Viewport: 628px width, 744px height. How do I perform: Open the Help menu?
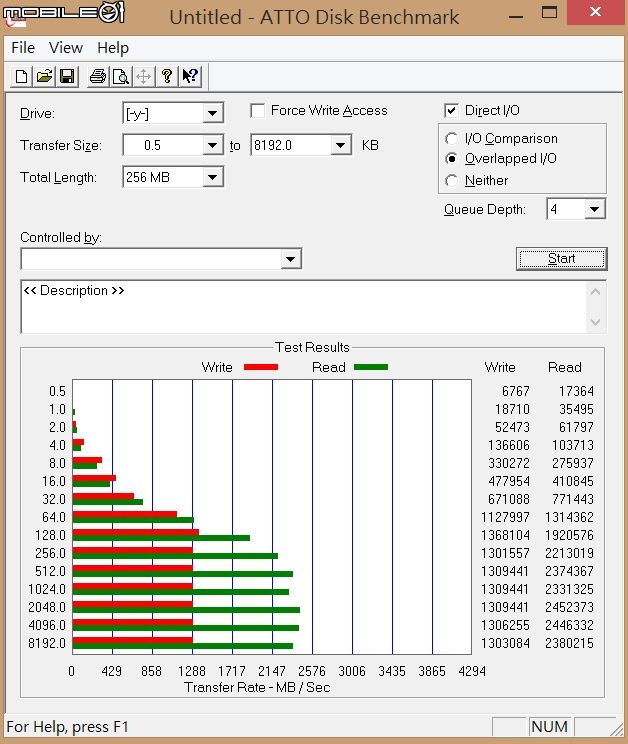(x=113, y=48)
